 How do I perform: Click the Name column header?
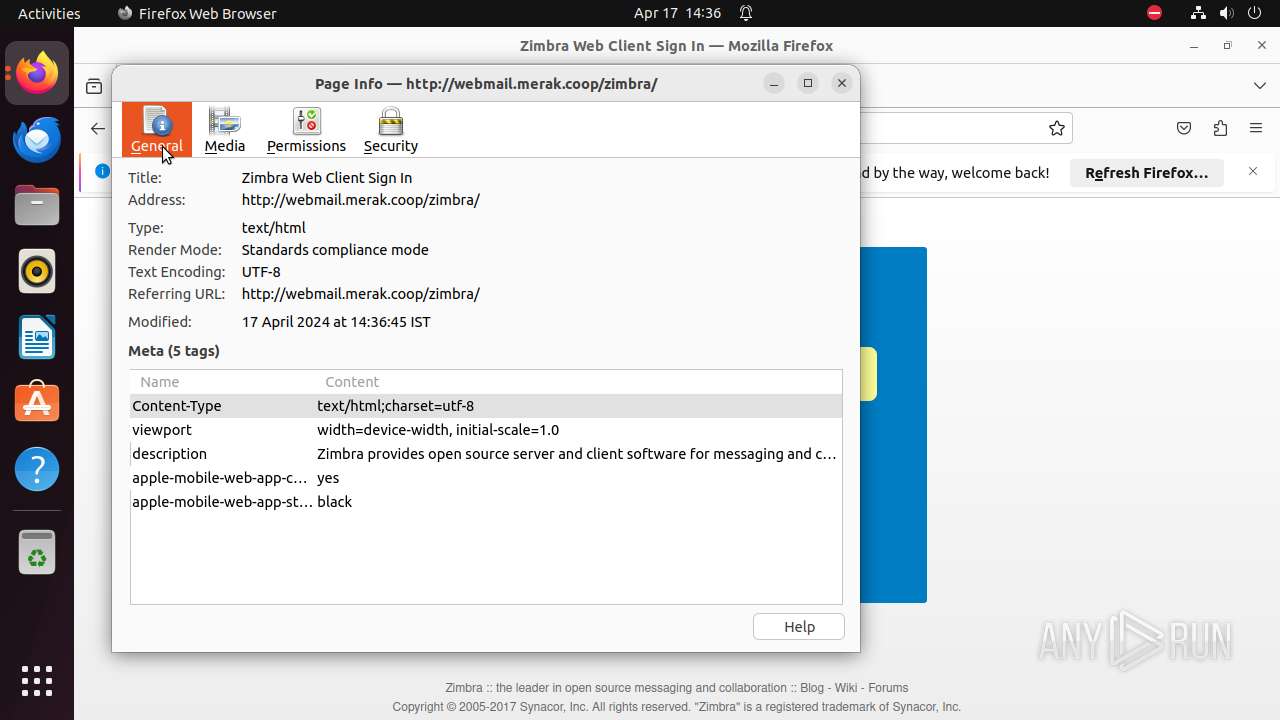tap(223, 382)
